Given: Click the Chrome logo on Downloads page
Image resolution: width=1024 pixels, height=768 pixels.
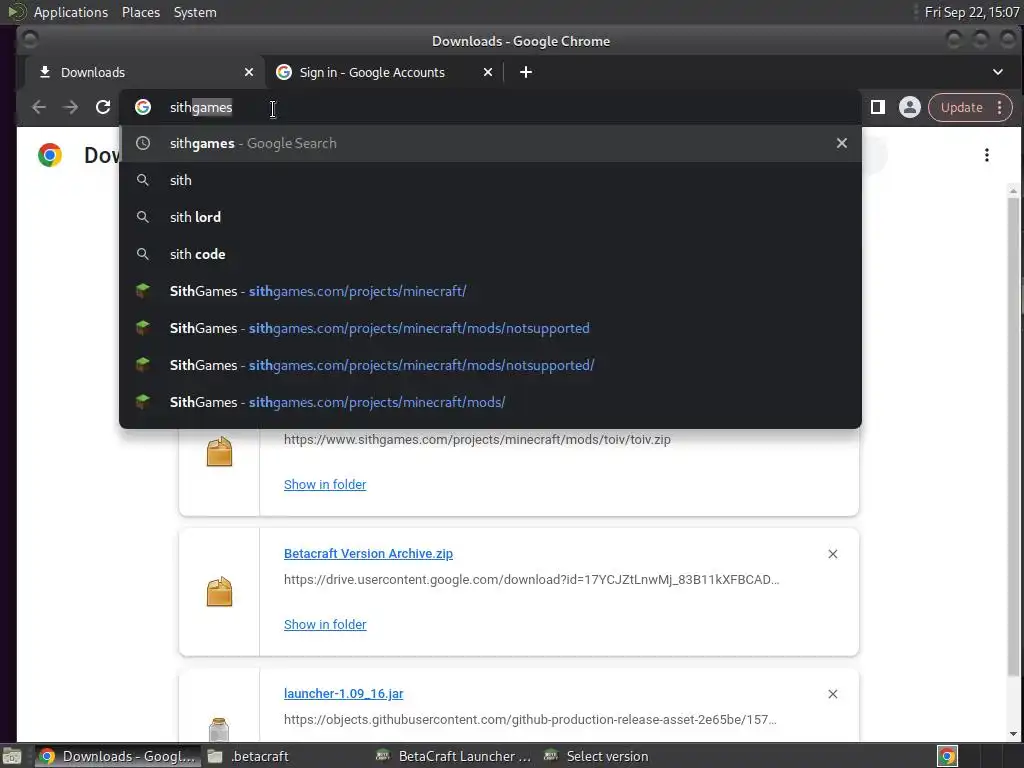Looking at the screenshot, I should click(x=50, y=155).
